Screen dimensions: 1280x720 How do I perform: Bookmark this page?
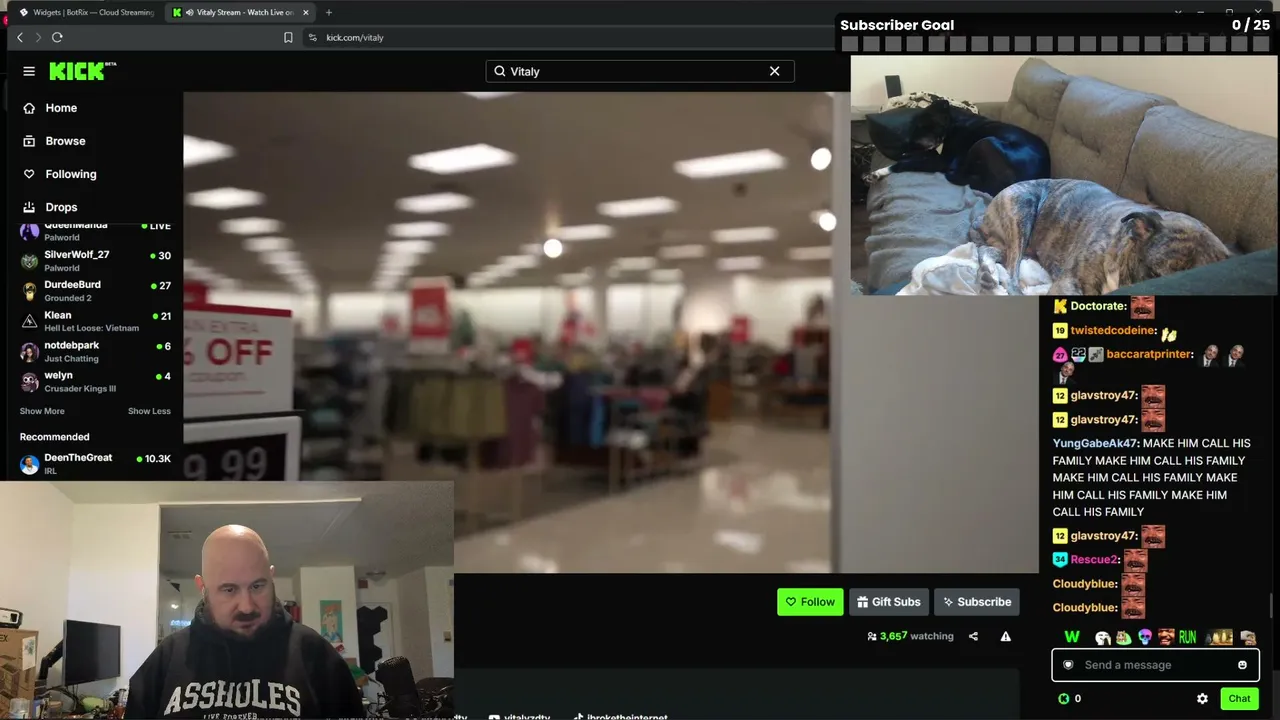(x=288, y=37)
